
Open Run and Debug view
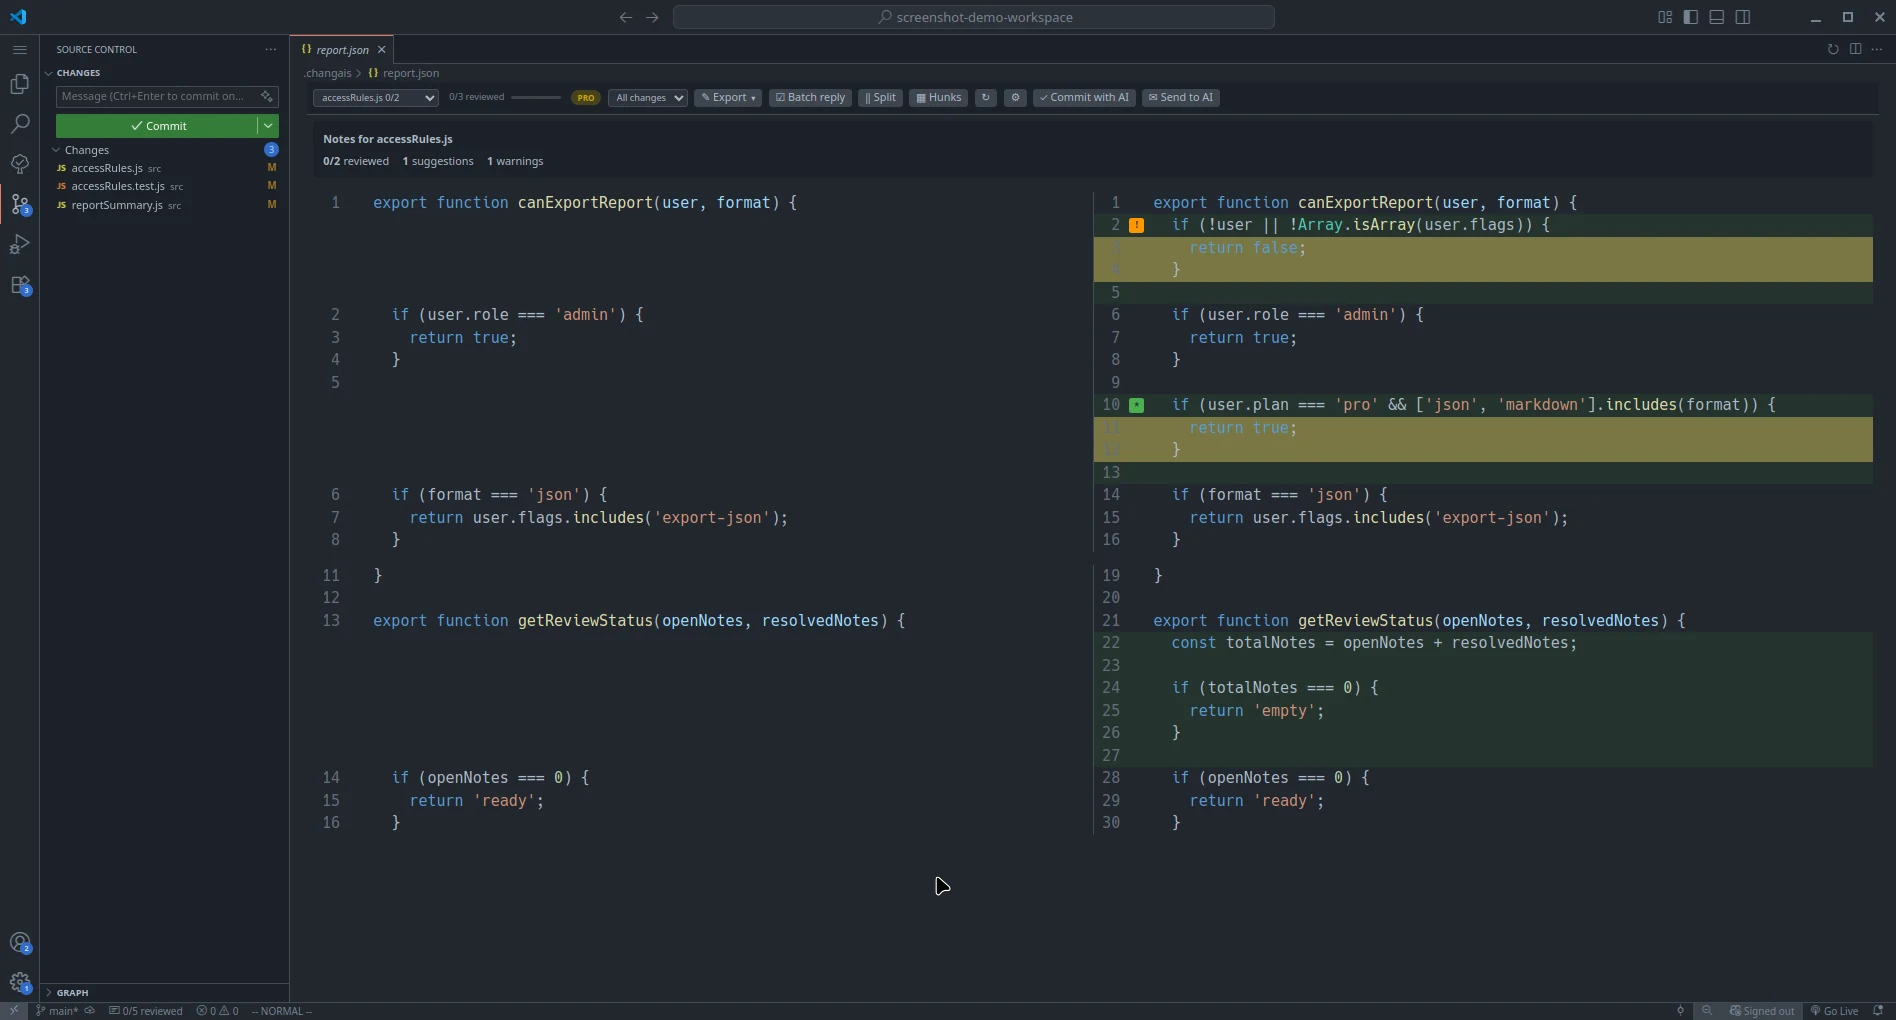pos(19,244)
